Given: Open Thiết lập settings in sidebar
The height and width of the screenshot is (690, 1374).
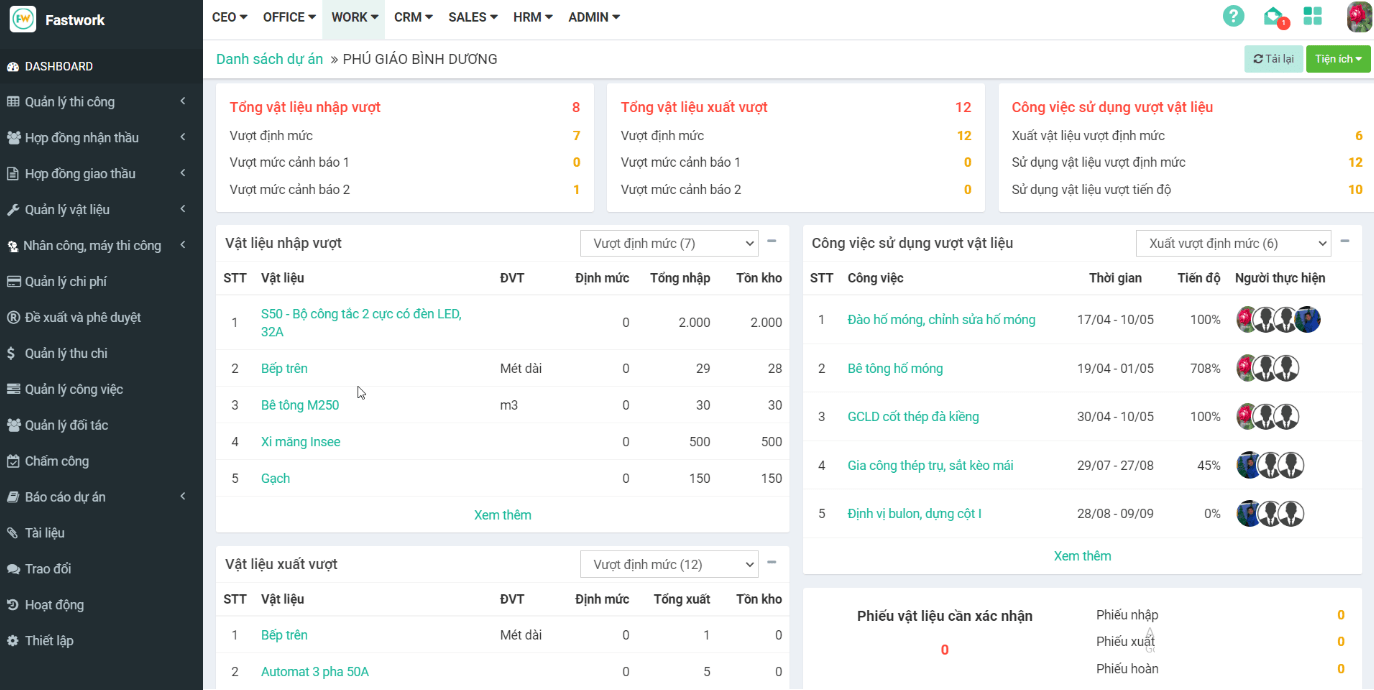Looking at the screenshot, I should point(49,640).
